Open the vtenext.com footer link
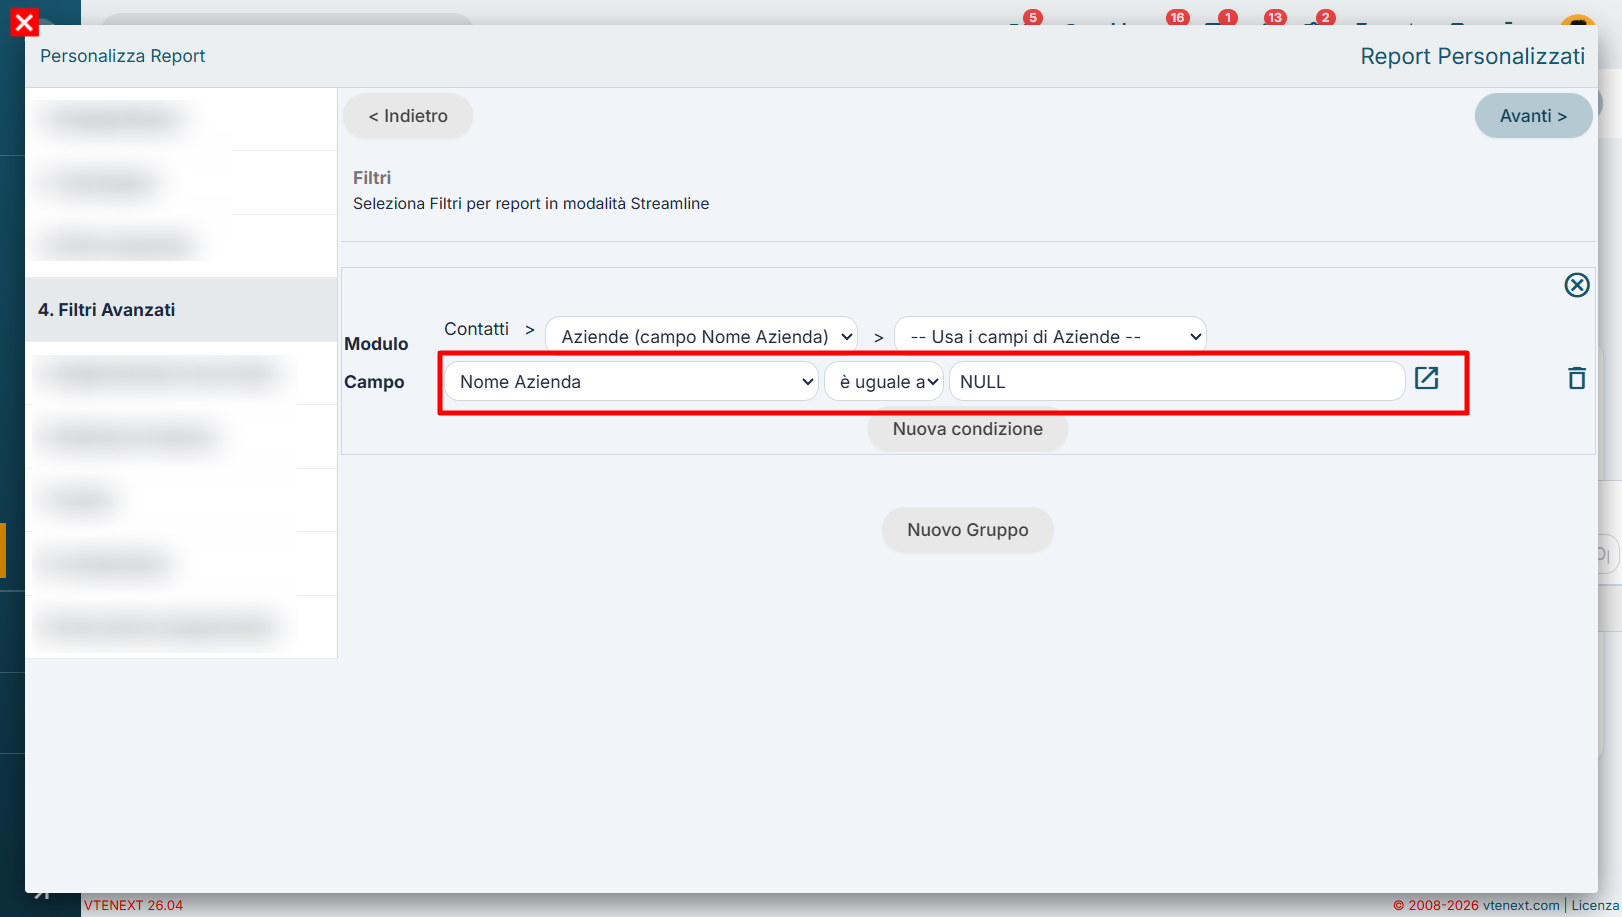1622x917 pixels. click(1521, 905)
